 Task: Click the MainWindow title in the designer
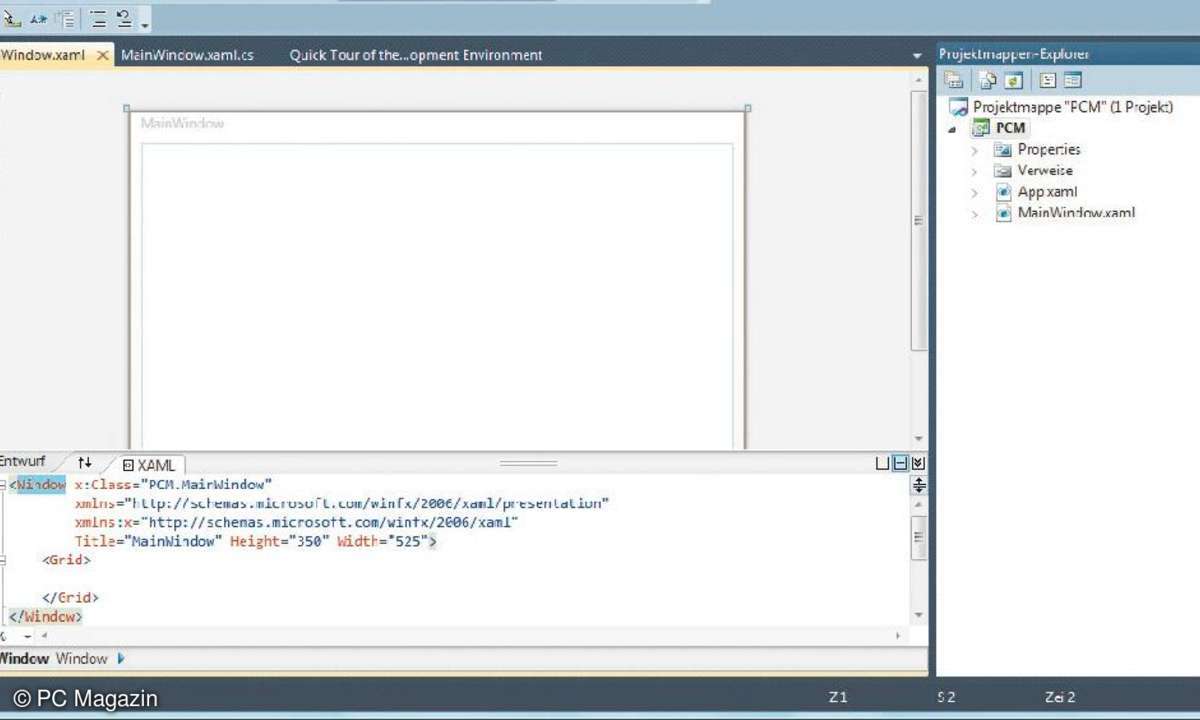(182, 123)
